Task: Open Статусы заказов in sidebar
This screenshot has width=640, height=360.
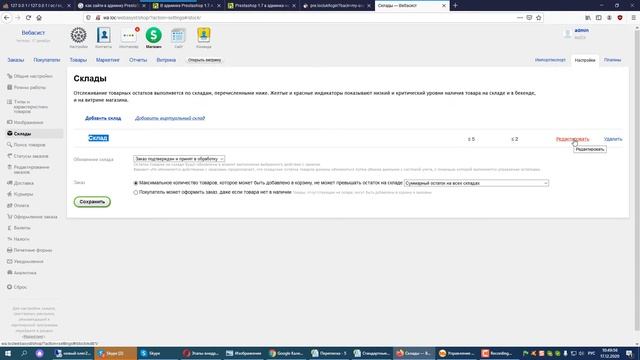Action: [x=31, y=156]
